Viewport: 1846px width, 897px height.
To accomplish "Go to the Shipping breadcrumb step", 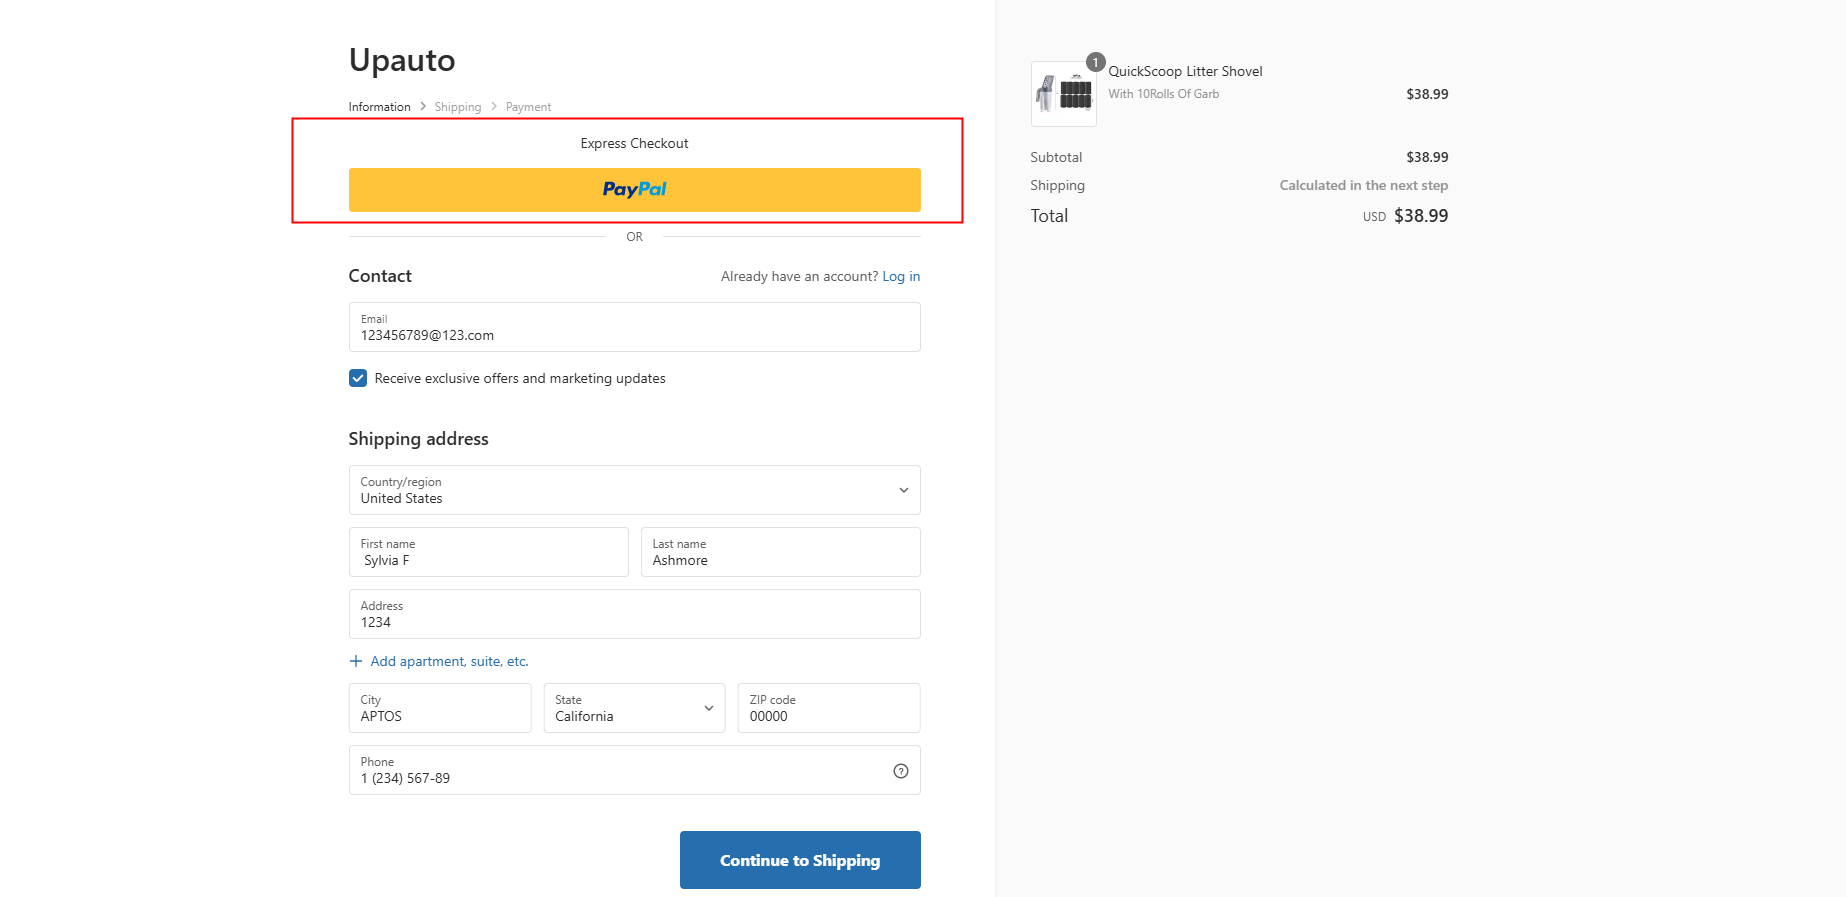I will click(457, 107).
